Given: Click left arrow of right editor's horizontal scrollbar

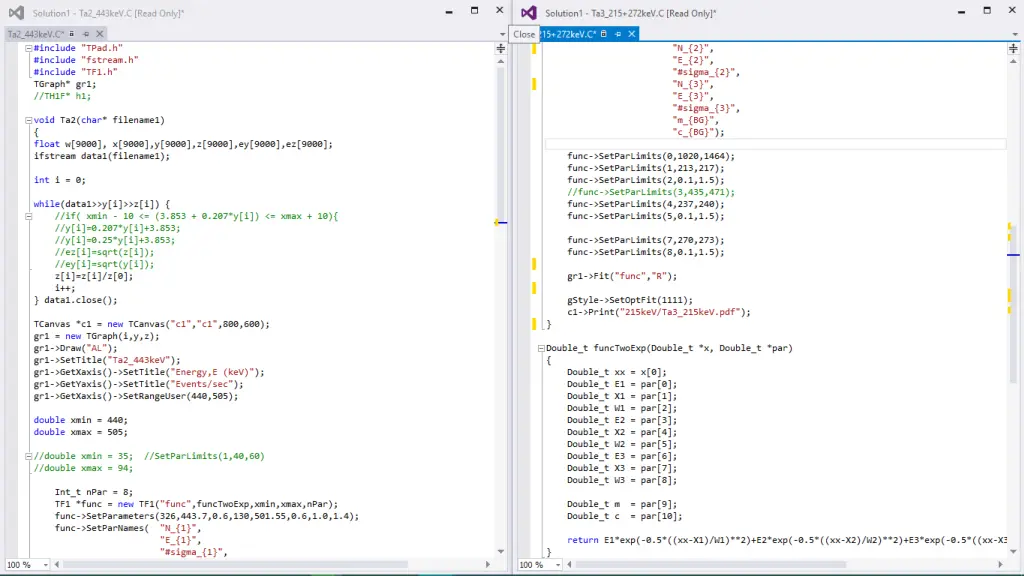Looking at the screenshot, I should [569, 564].
